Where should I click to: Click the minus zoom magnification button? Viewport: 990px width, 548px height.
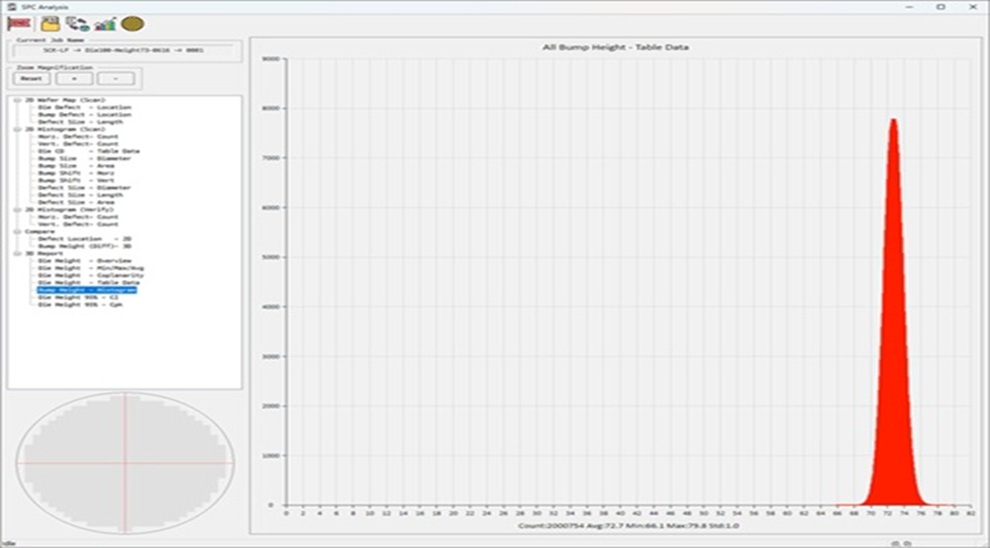116,78
